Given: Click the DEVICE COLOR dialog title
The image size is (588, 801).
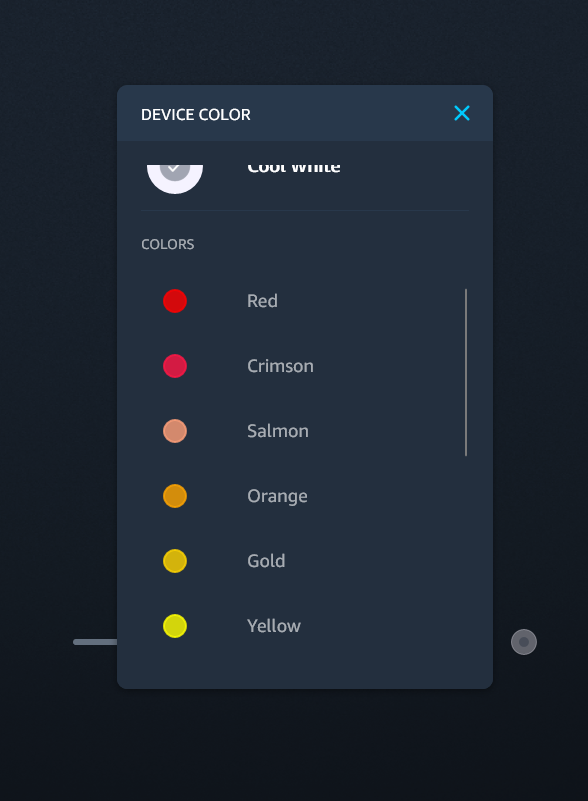Looking at the screenshot, I should (x=196, y=114).
